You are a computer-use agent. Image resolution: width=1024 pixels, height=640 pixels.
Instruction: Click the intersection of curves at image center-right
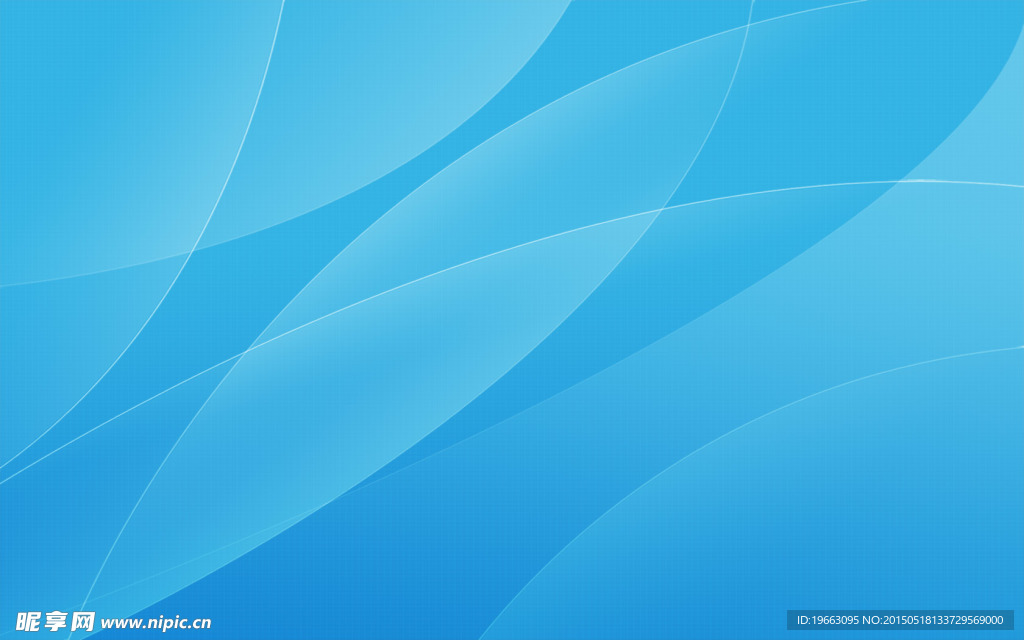point(662,209)
